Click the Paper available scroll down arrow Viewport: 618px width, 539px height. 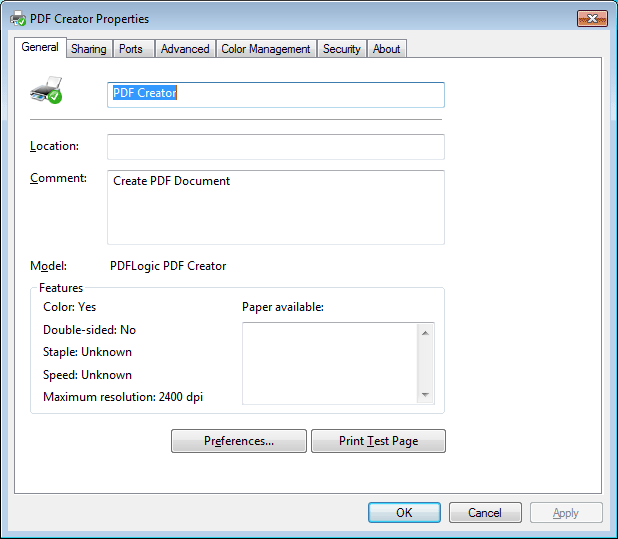point(425,394)
